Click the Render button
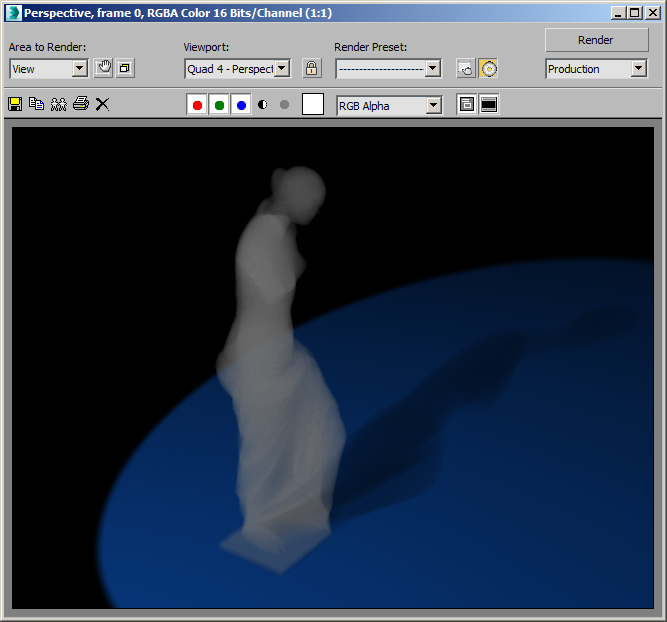The image size is (667, 622). 596,40
